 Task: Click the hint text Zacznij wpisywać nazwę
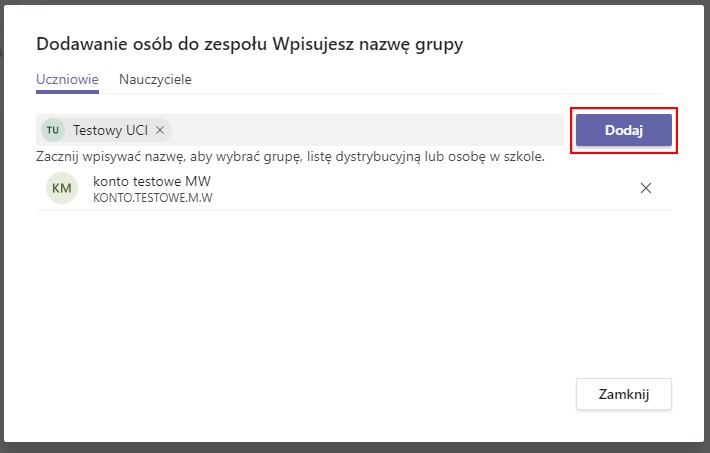coord(111,157)
